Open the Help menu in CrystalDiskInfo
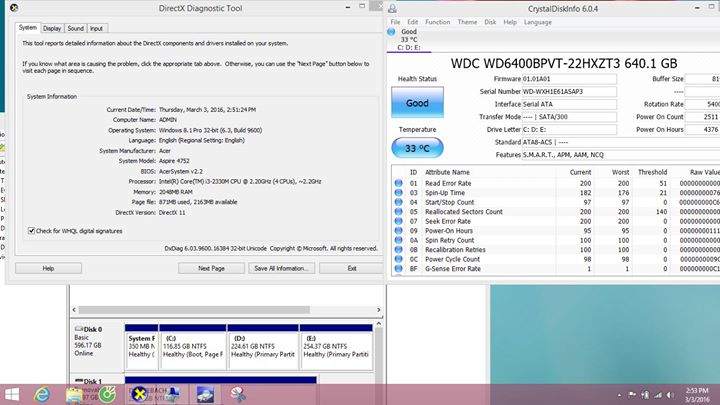Screen dimensions: 720x405 point(510,22)
